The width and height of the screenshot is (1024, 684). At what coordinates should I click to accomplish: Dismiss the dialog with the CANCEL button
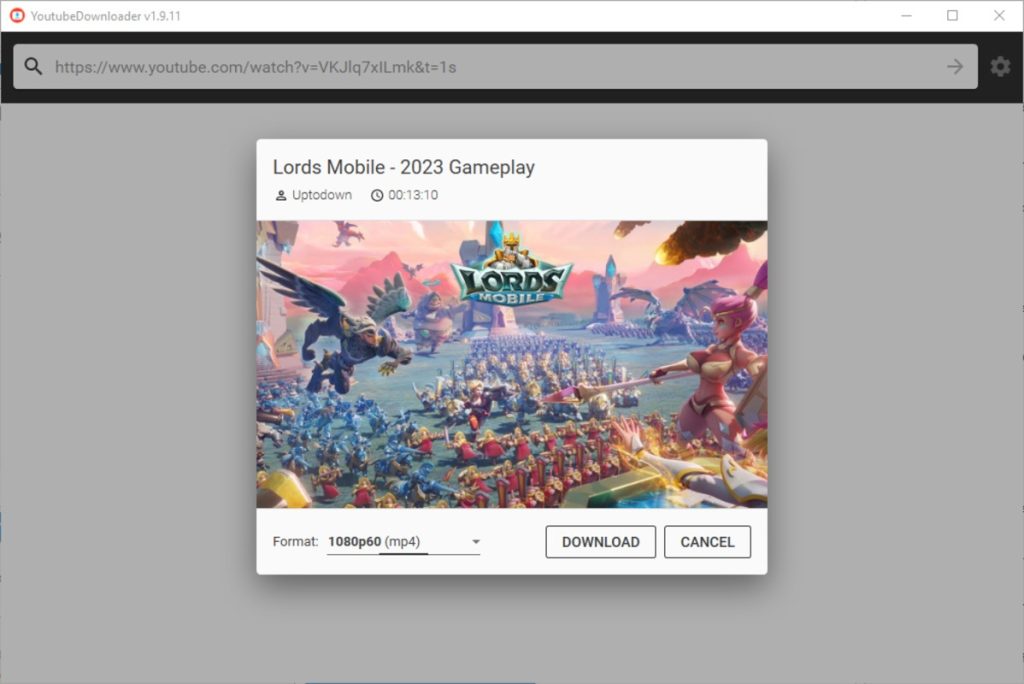pos(707,542)
